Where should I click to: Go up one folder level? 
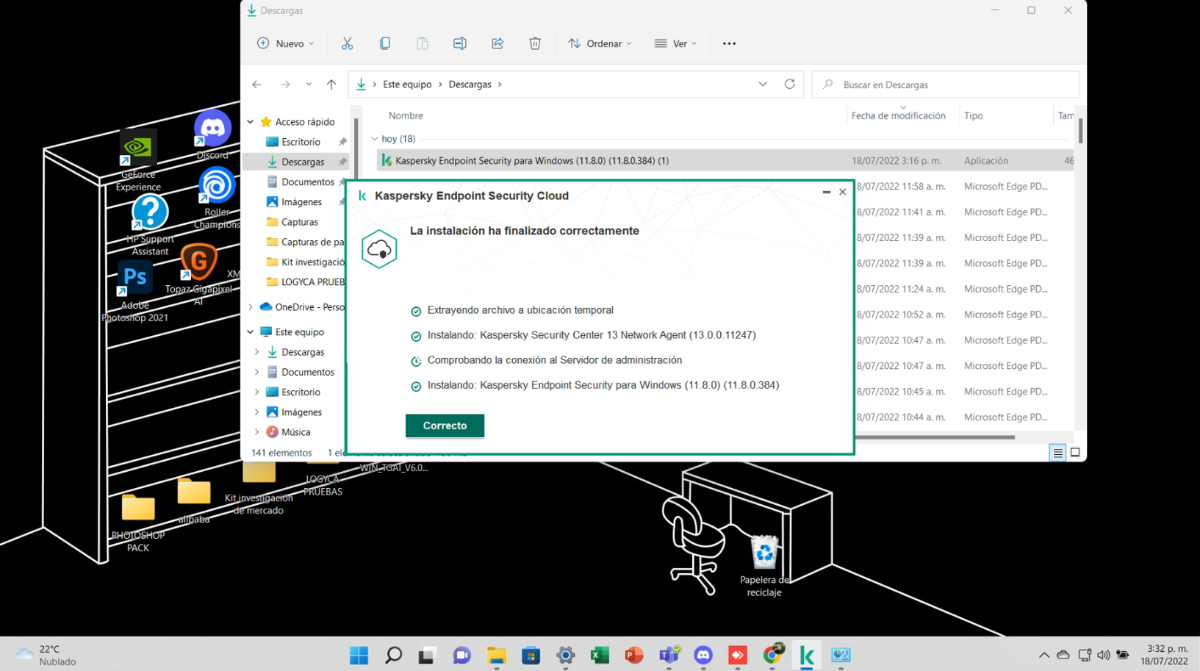point(331,85)
